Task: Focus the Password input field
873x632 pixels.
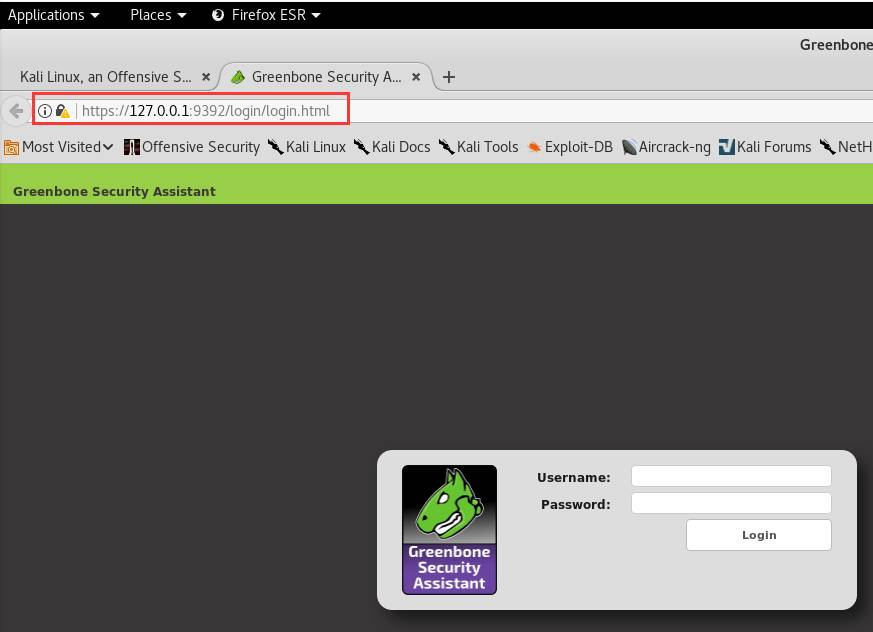Action: 731,503
